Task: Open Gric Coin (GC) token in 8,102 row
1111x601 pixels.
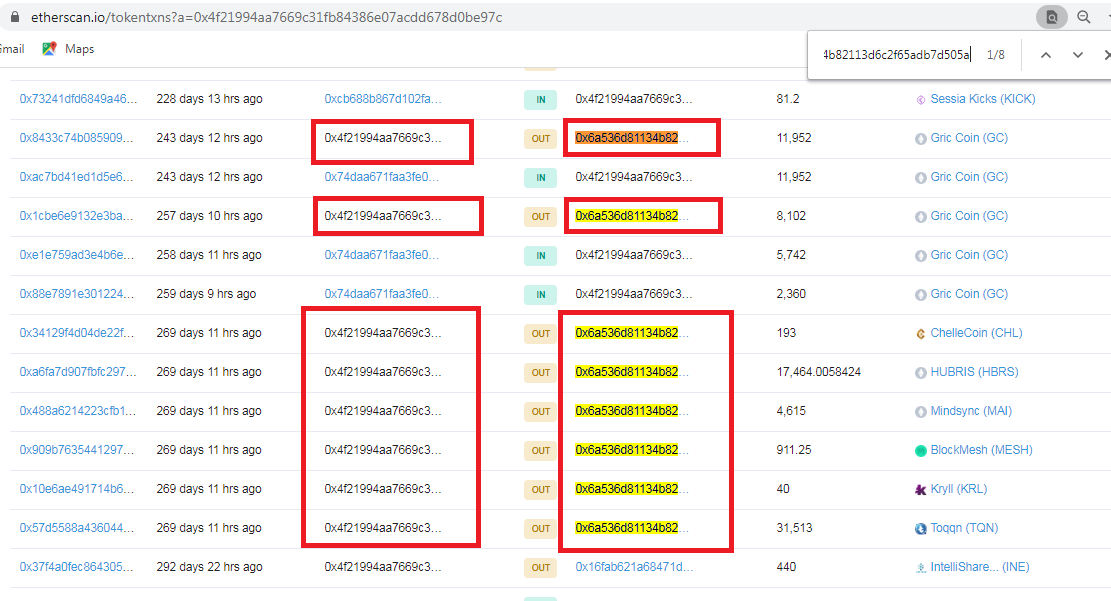Action: pos(969,215)
